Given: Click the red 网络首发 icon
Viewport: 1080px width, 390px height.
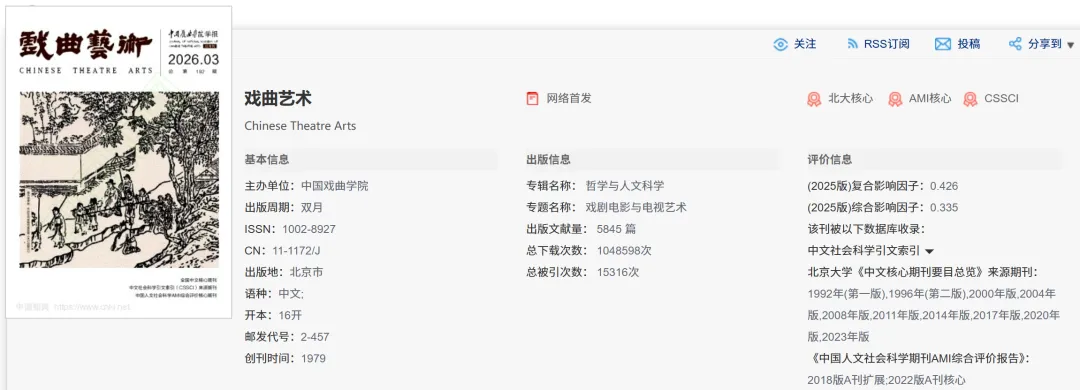Looking at the screenshot, I should (x=532, y=99).
